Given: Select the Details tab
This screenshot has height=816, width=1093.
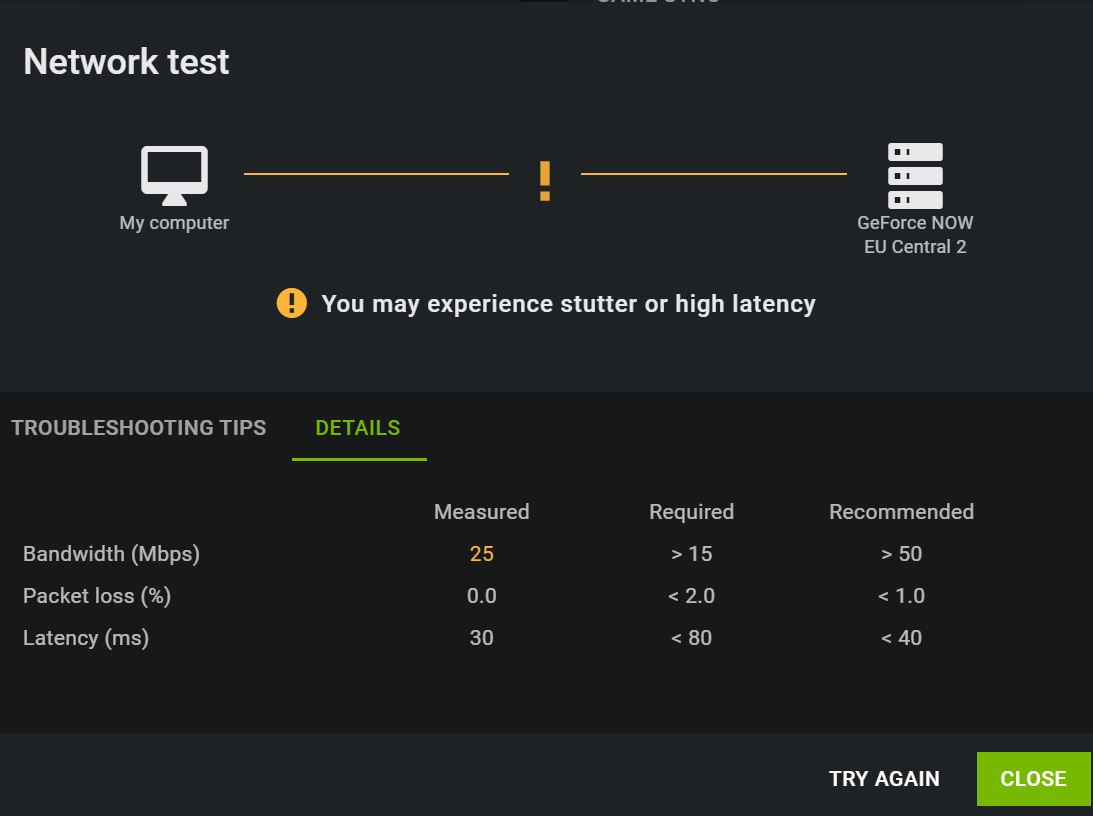Looking at the screenshot, I should click(x=358, y=428).
